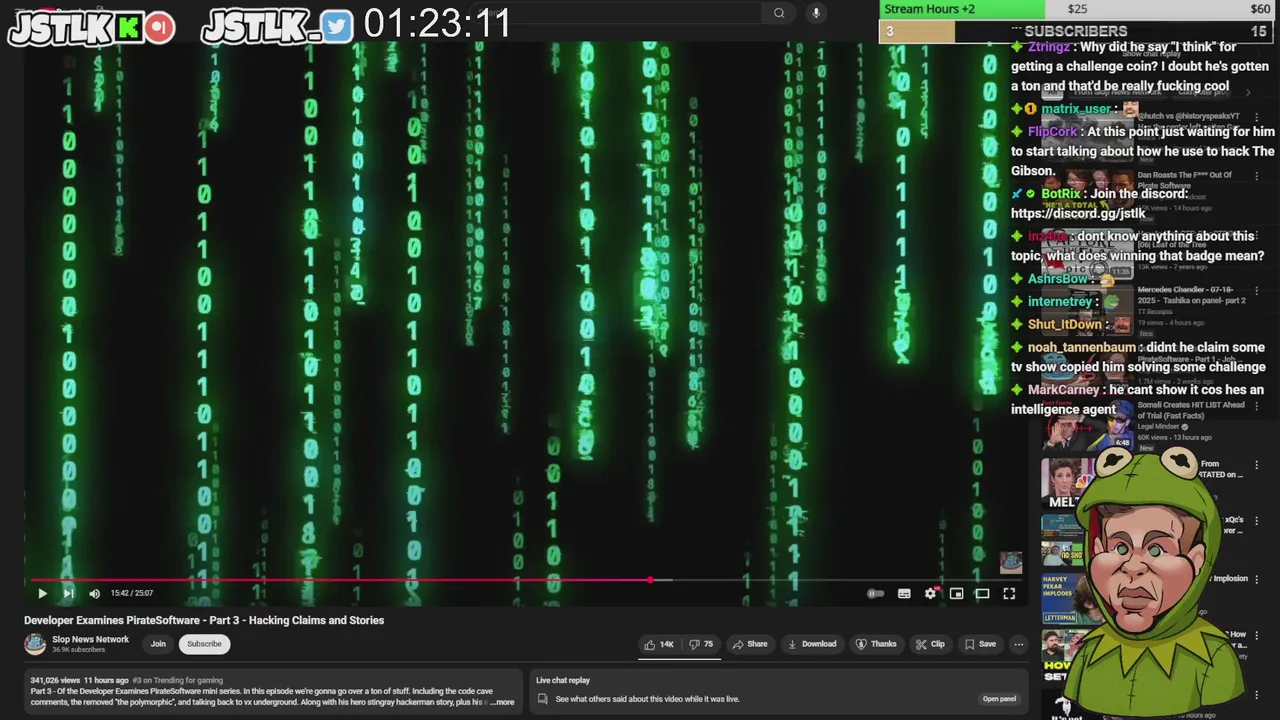This screenshot has width=1280, height=720.
Task: Open the more actions three-dot menu
Action: tap(1018, 644)
